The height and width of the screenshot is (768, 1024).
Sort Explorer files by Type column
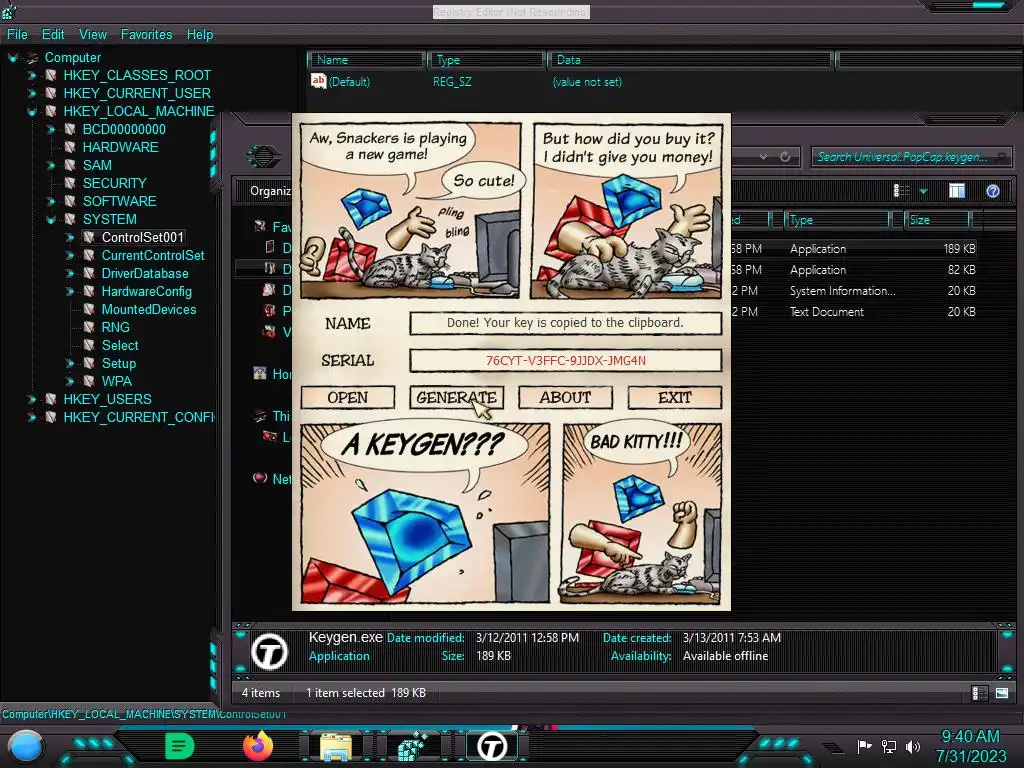[837, 220]
